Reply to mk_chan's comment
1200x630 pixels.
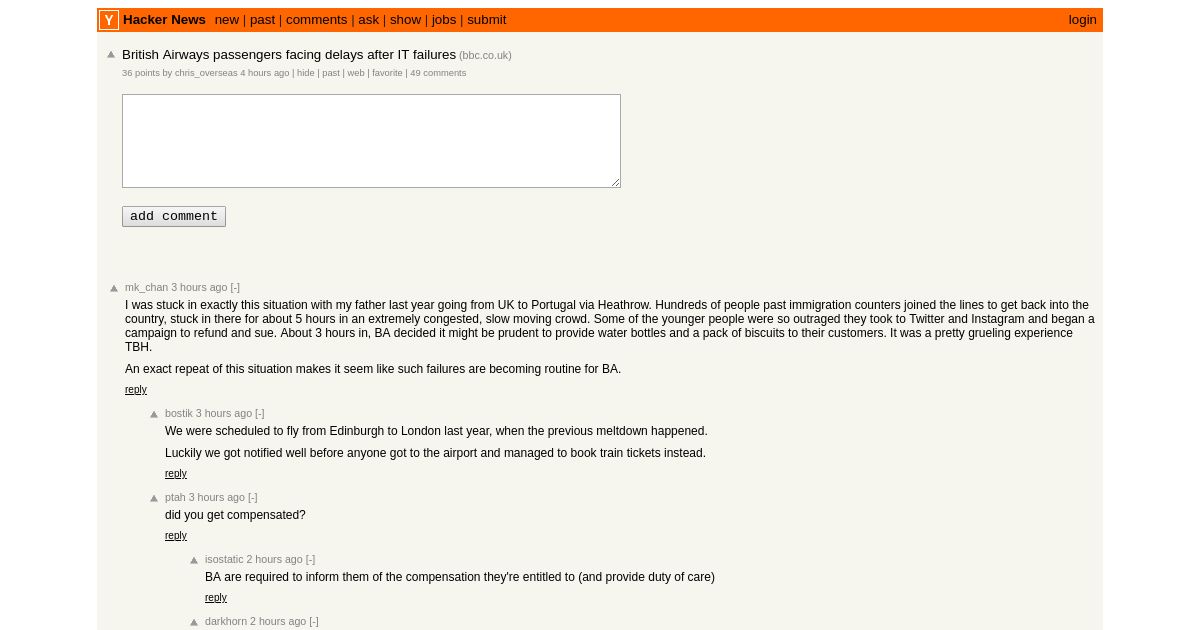point(136,390)
